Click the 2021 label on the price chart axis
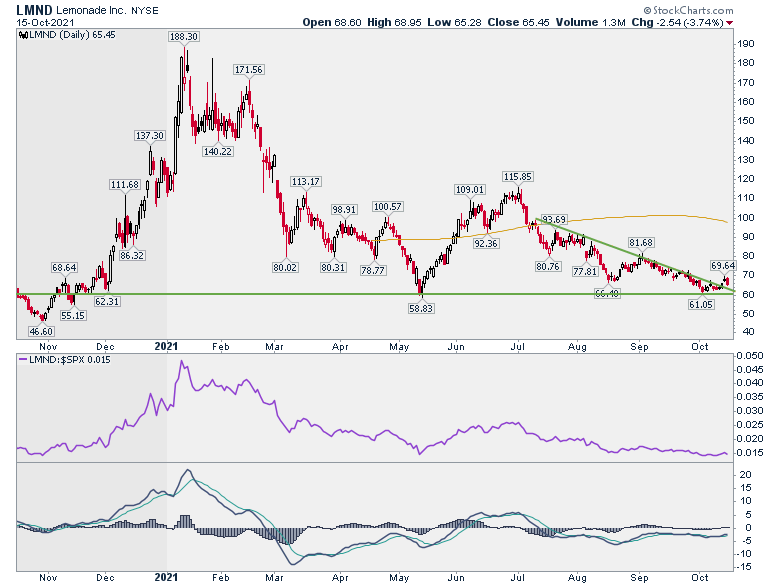The height and width of the screenshot is (586, 780). point(166,346)
